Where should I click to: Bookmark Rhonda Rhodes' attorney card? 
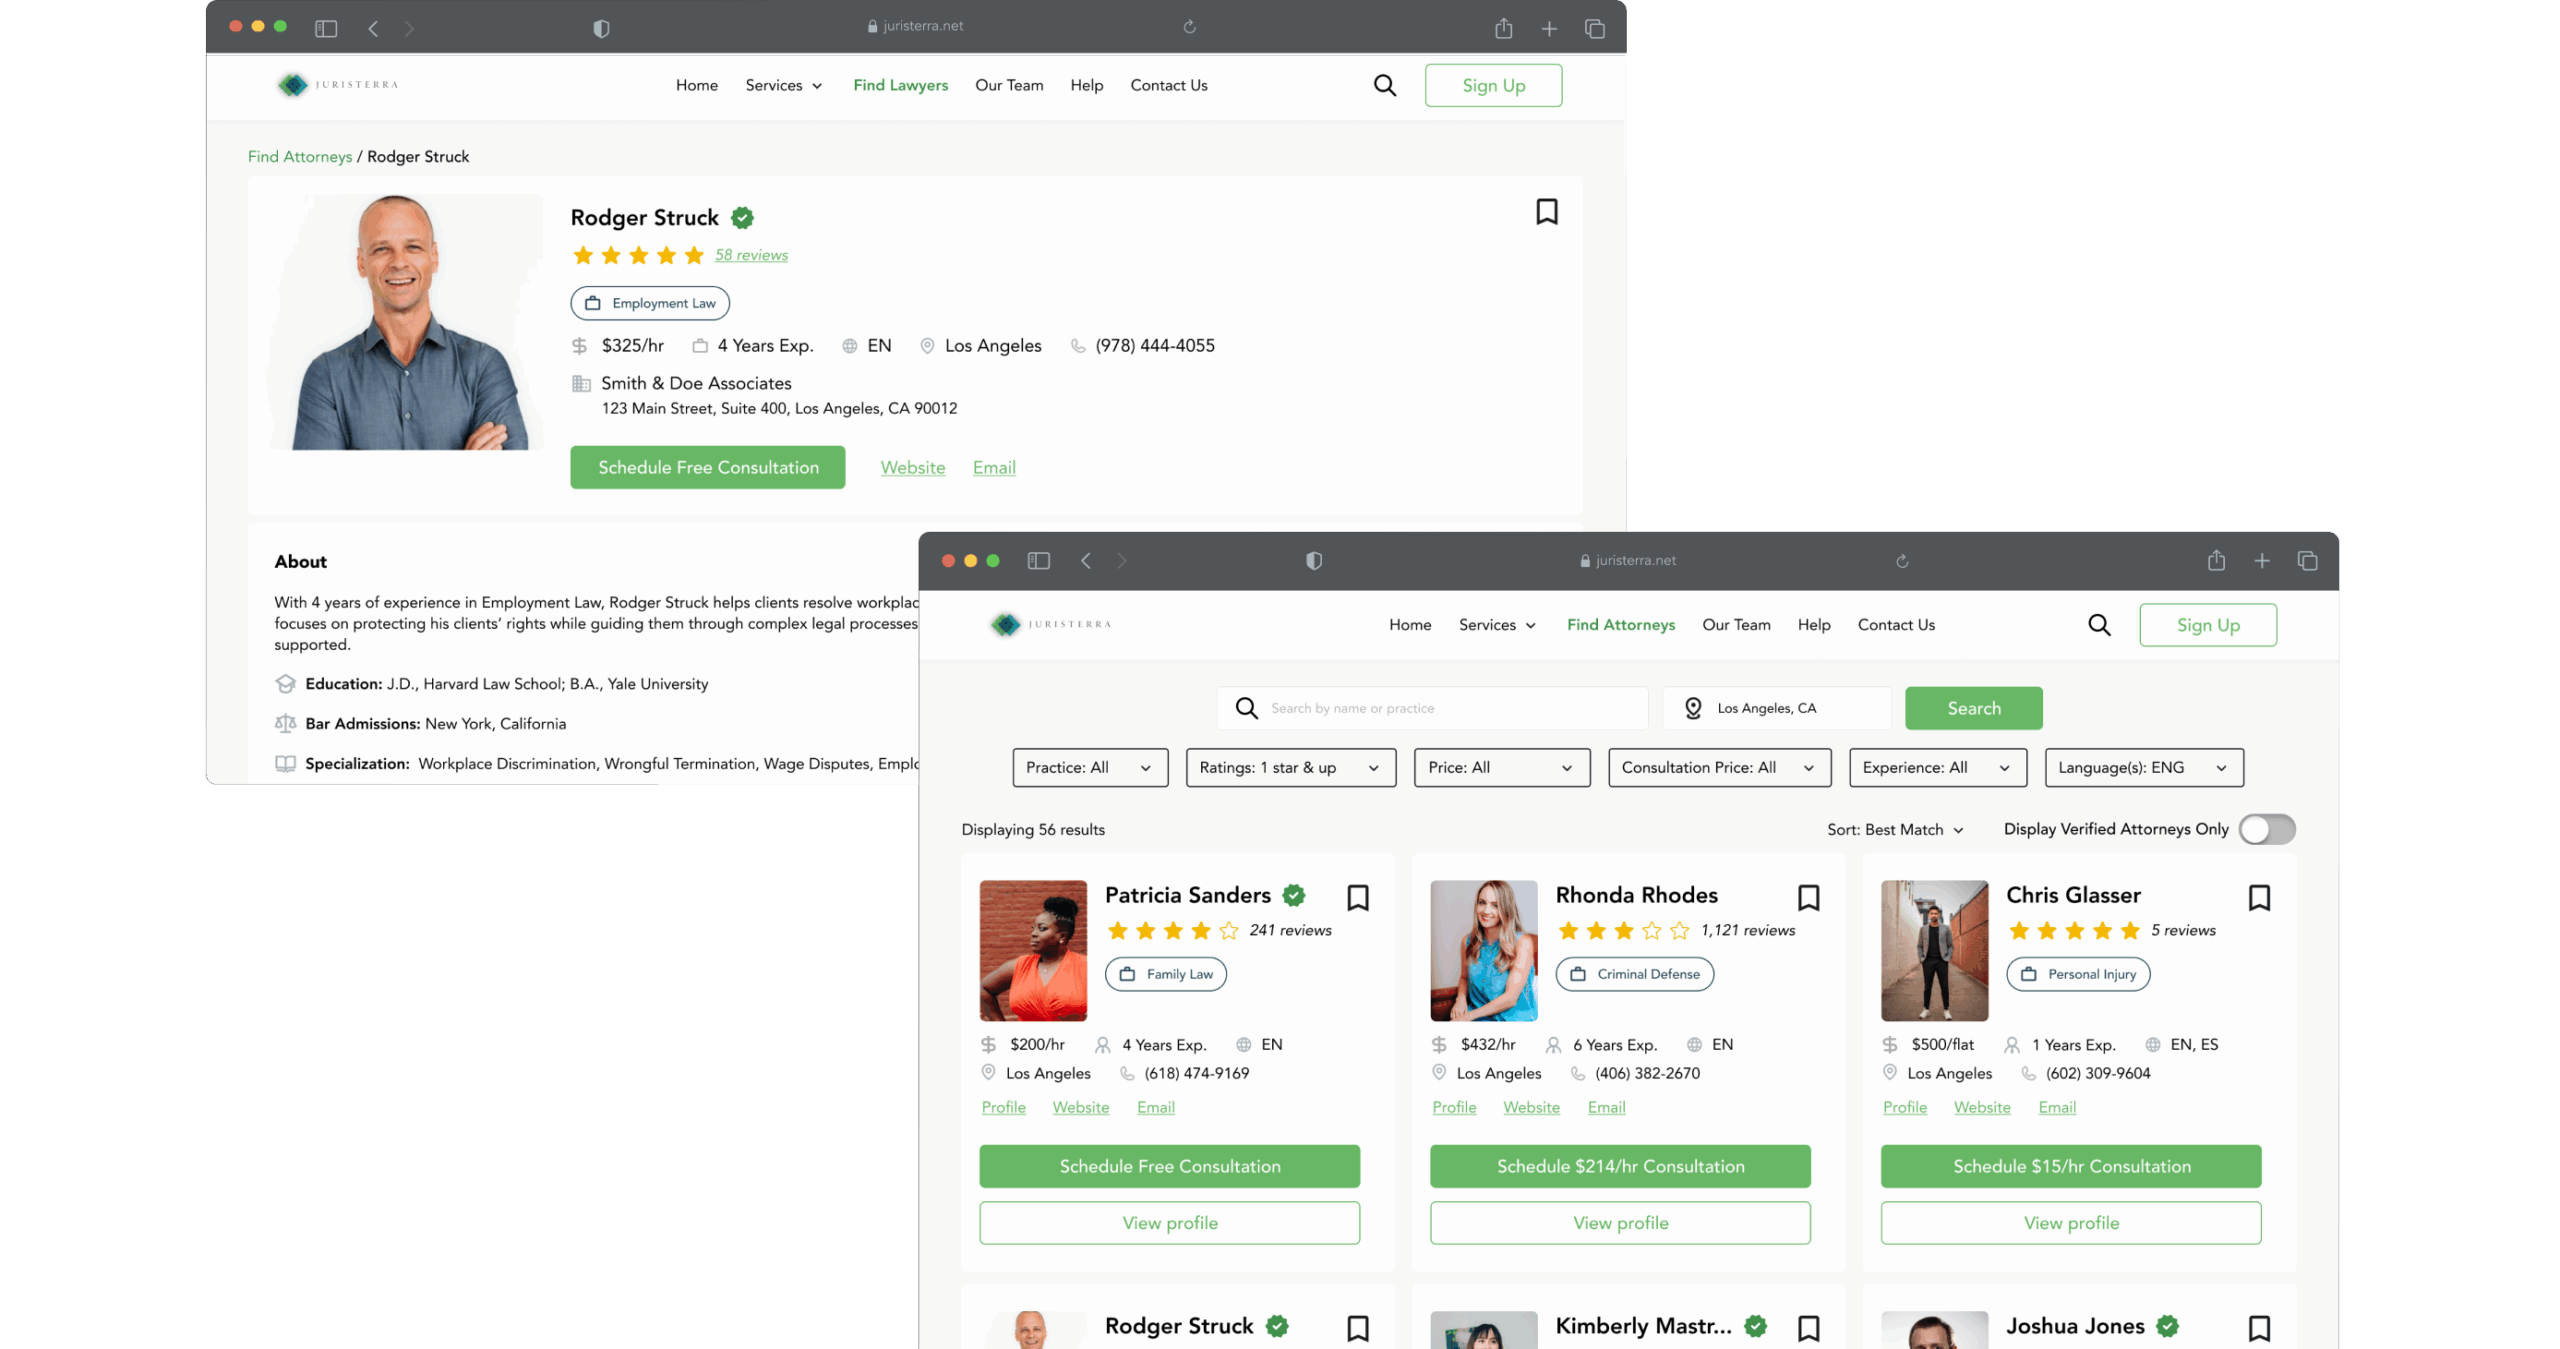[1807, 897]
